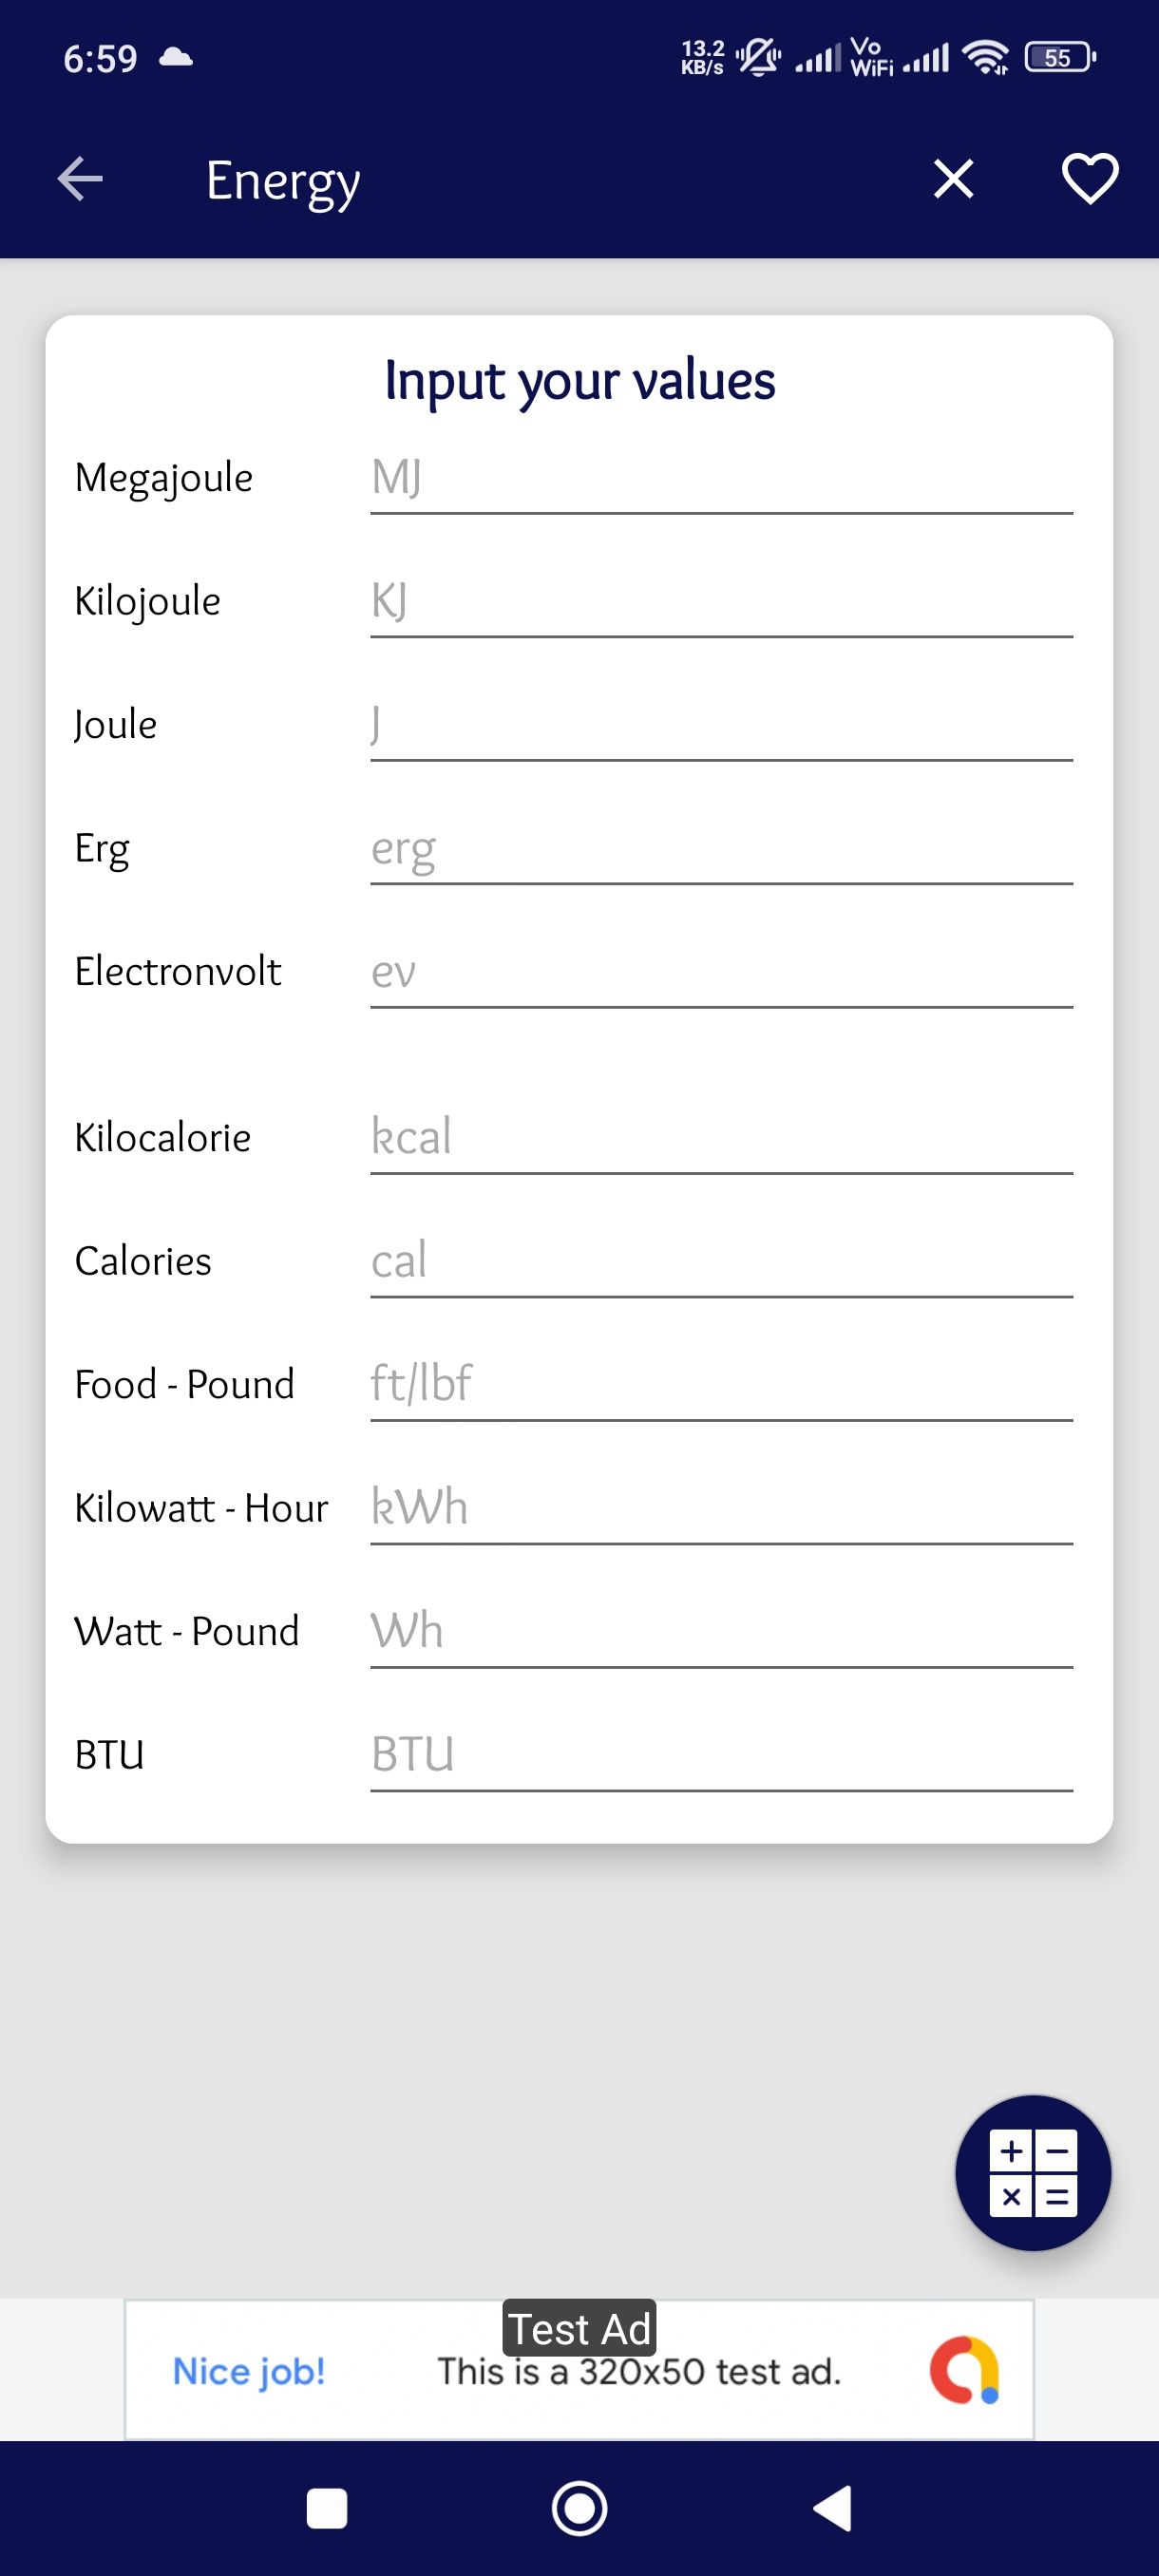Viewport: 1159px width, 2576px height.
Task: Focus the Kilojoule KJ input field
Action: 720,603
